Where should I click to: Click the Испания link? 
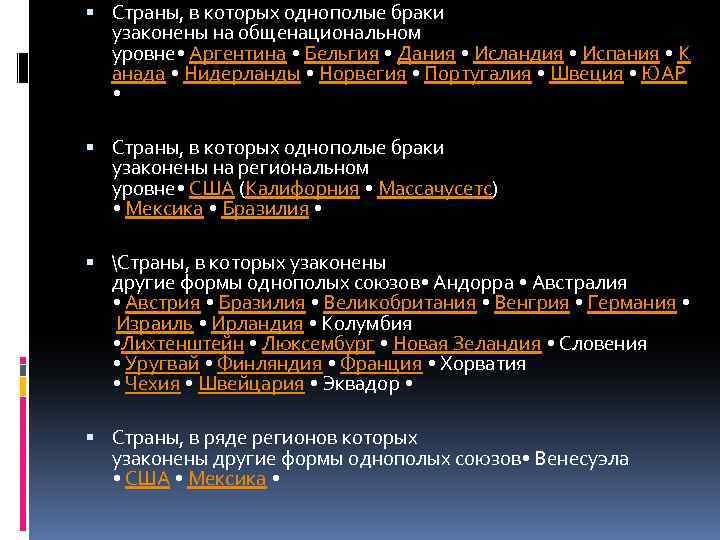coord(620,54)
